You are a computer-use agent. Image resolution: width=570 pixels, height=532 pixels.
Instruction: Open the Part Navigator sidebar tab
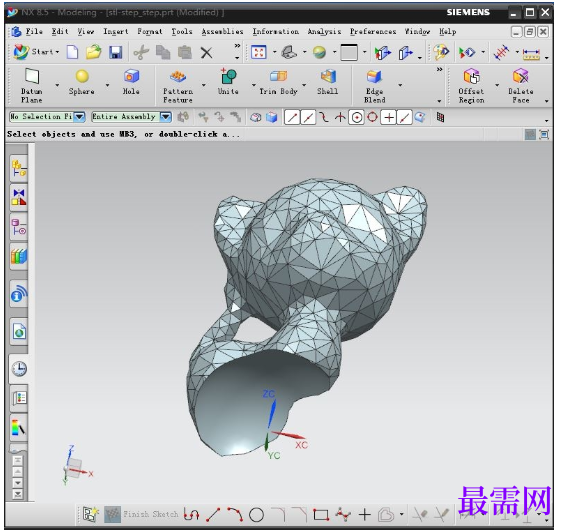tap(19, 227)
